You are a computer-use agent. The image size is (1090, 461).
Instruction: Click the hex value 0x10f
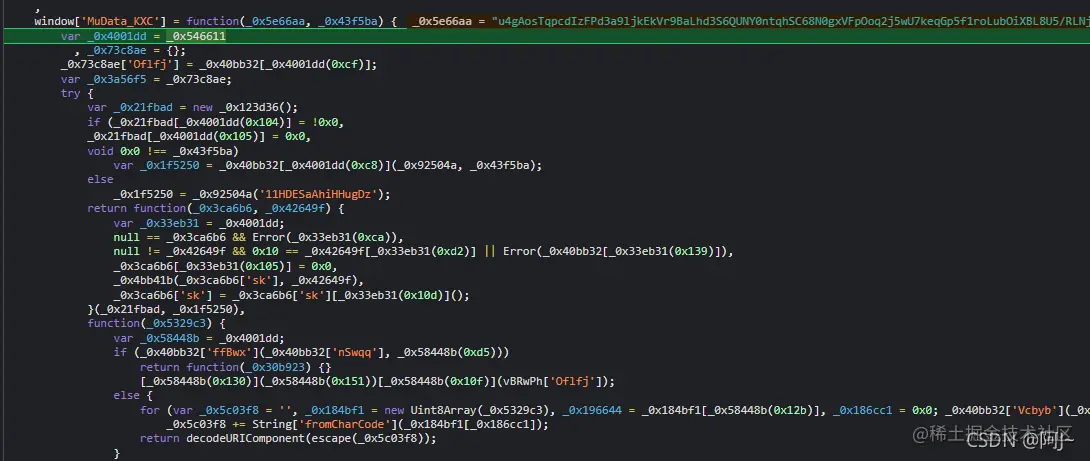tap(465, 381)
